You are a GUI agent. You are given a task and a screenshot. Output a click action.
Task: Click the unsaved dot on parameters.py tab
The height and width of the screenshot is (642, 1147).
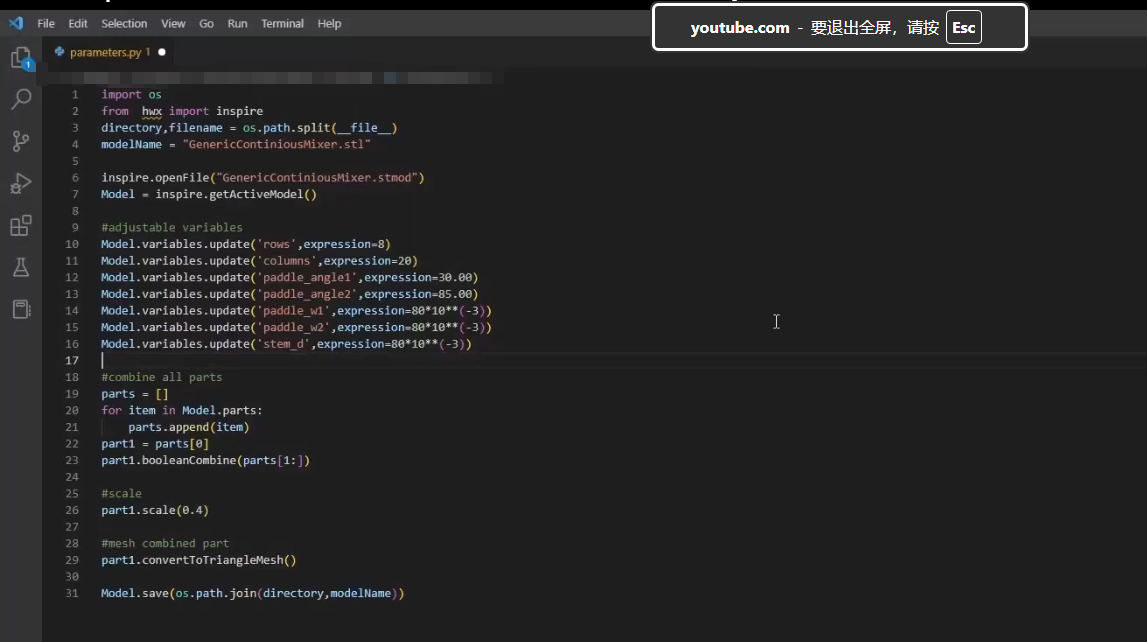(162, 52)
